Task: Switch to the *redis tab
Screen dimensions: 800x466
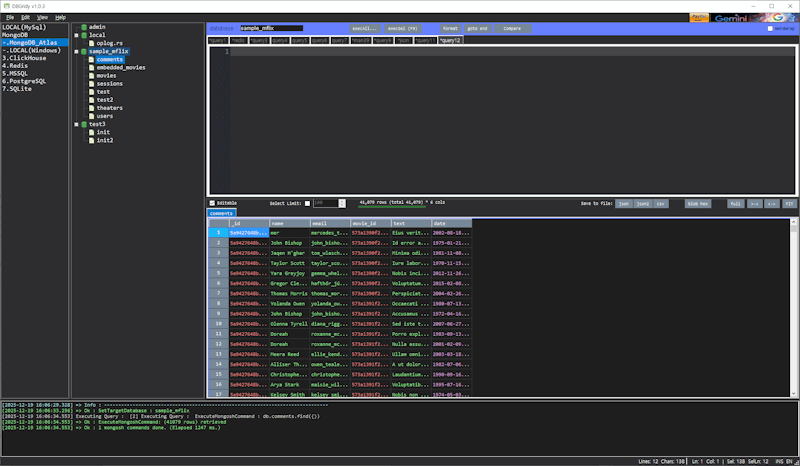Action: (238, 40)
